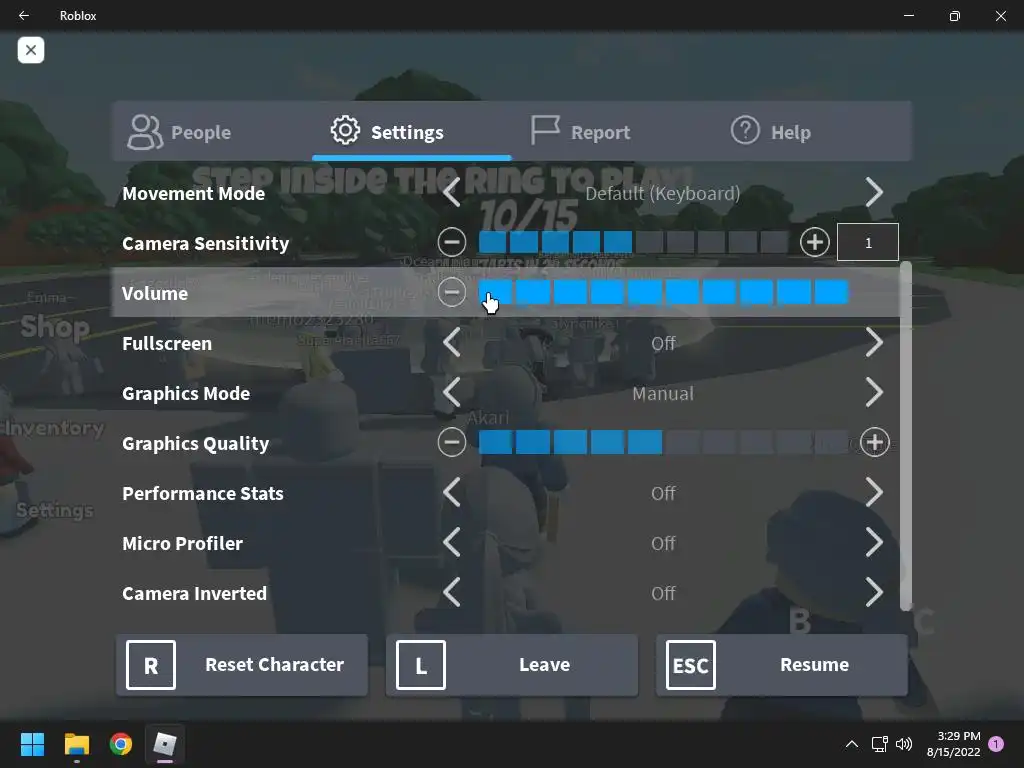Open the Windows Start menu

click(x=32, y=744)
